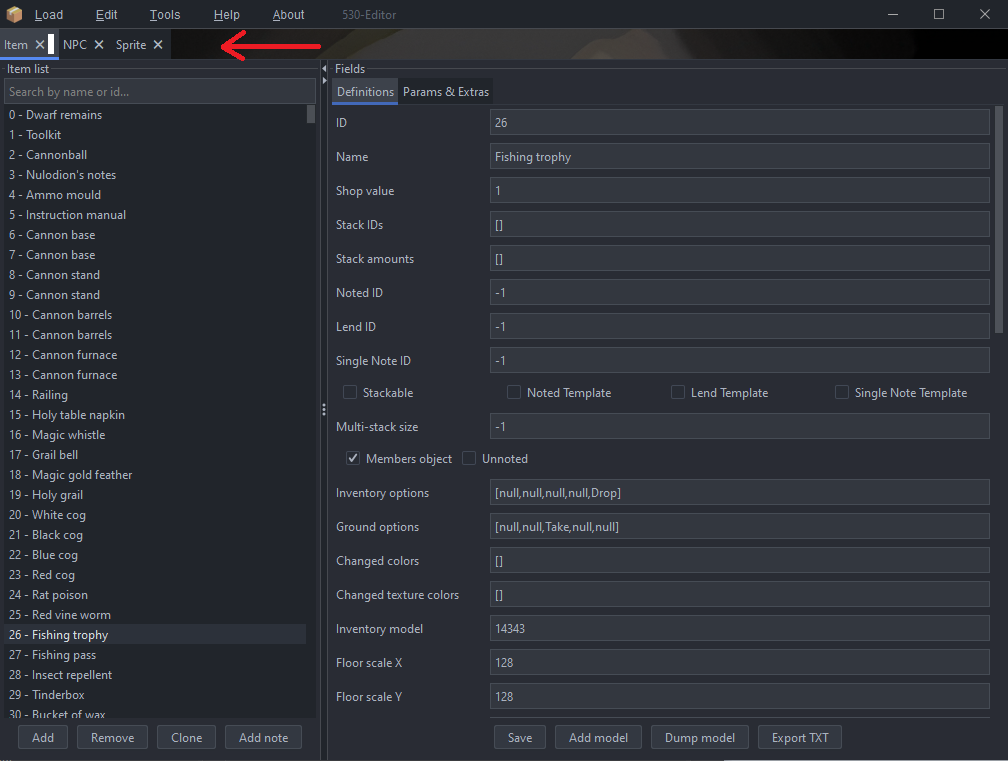The height and width of the screenshot is (761, 1008).
Task: Switch to the NPC tab
Action: click(x=75, y=45)
